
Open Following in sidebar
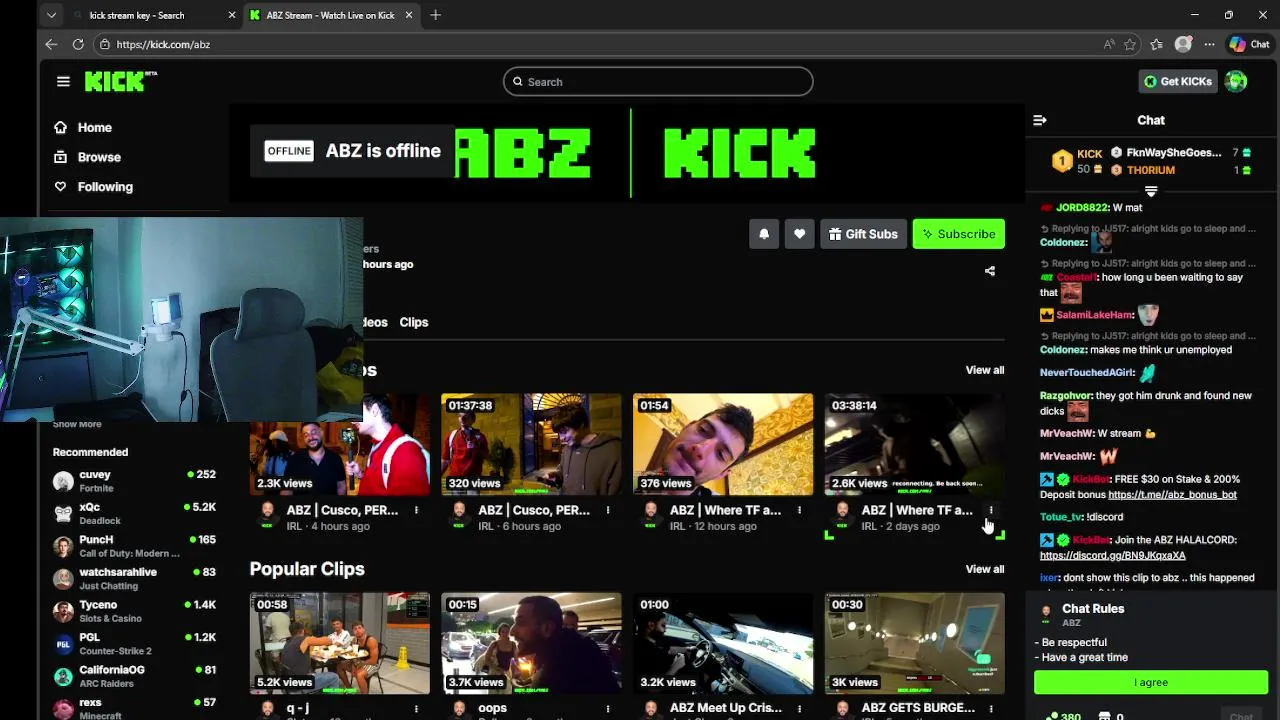[x=93, y=187]
